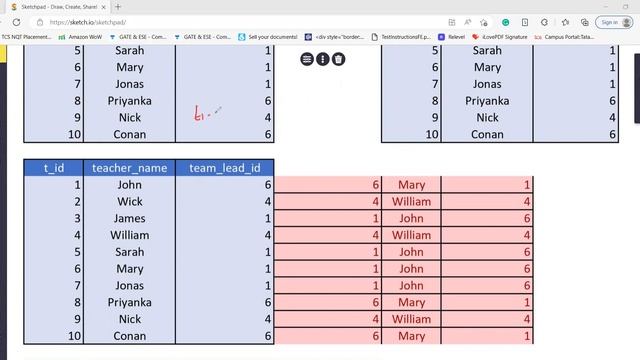Open the TestInstructionsFE bookmark

(401, 37)
